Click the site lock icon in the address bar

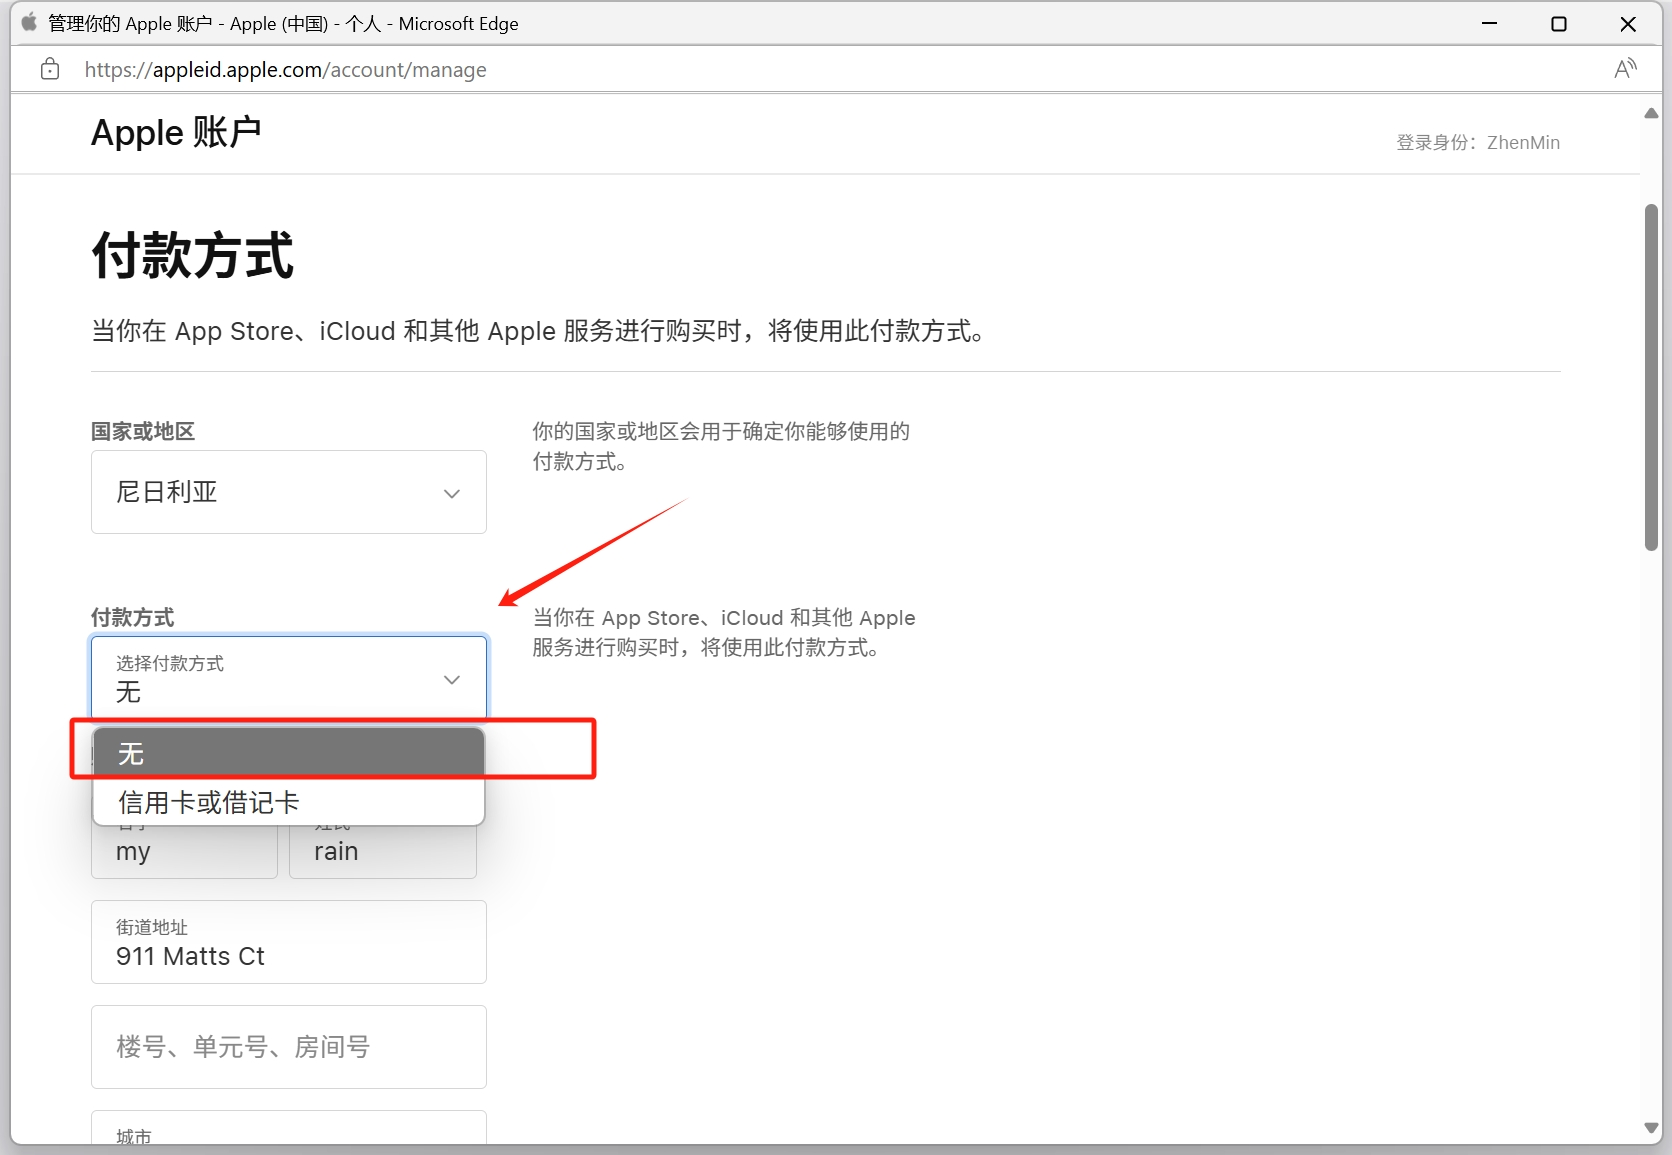[50, 69]
